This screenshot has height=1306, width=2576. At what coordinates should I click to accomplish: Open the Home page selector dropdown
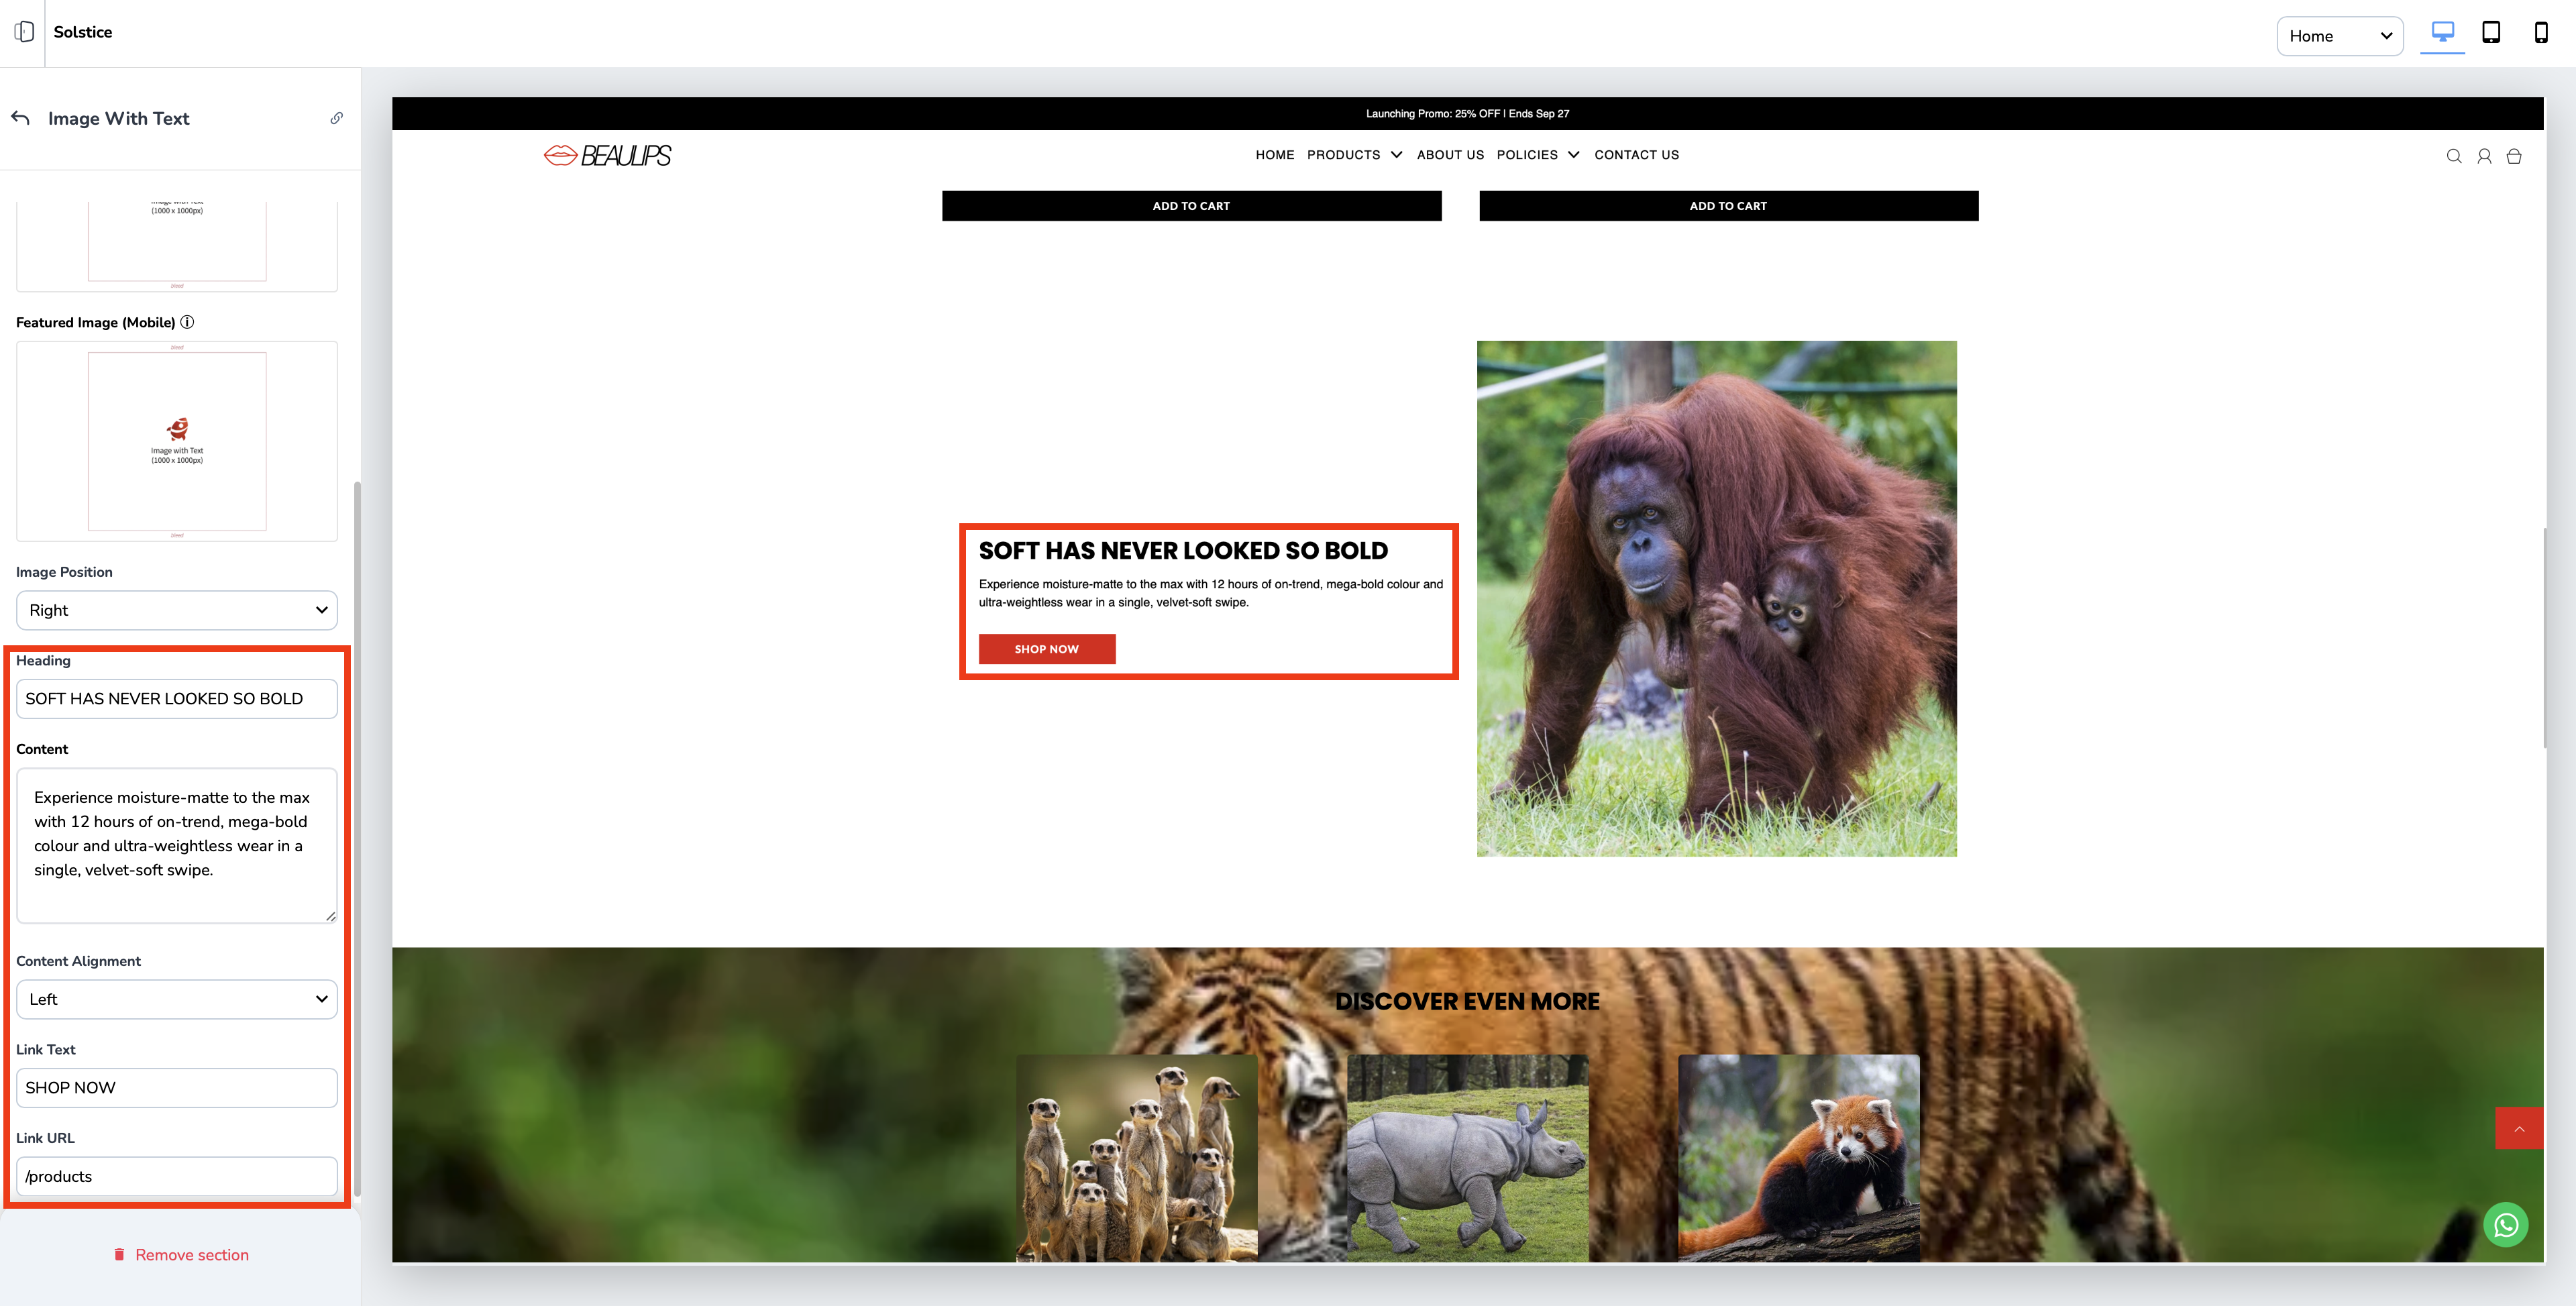(2339, 36)
